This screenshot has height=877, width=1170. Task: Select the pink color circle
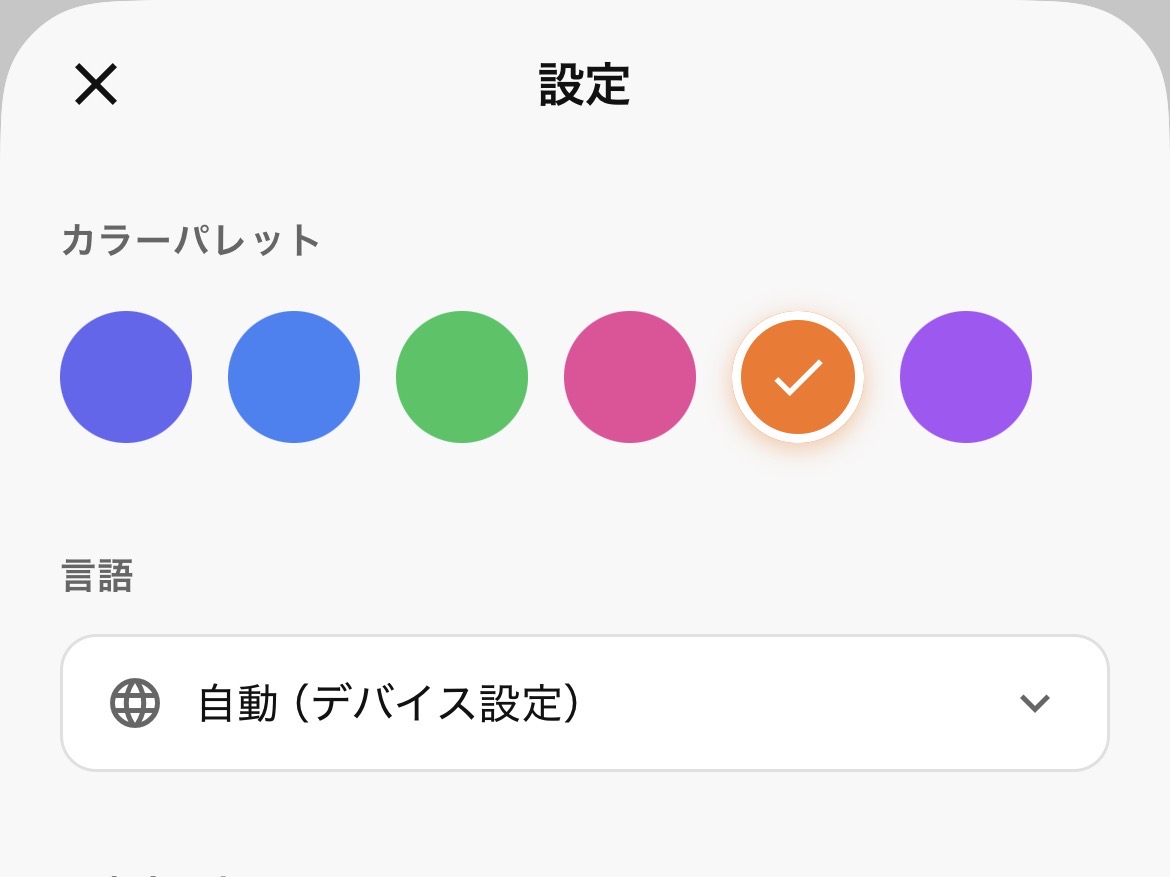[x=630, y=377]
